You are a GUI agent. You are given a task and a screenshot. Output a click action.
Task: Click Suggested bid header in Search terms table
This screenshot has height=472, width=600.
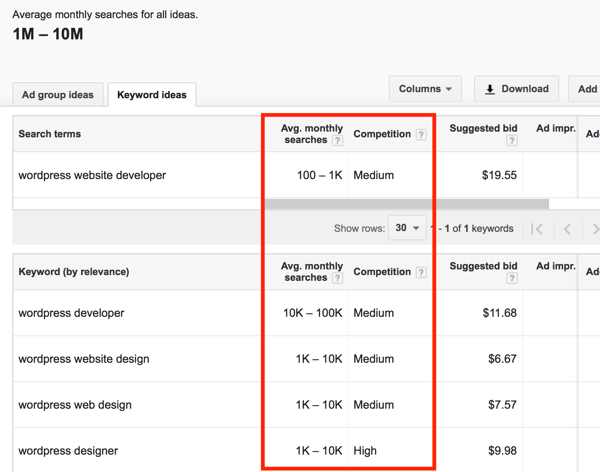coord(483,128)
